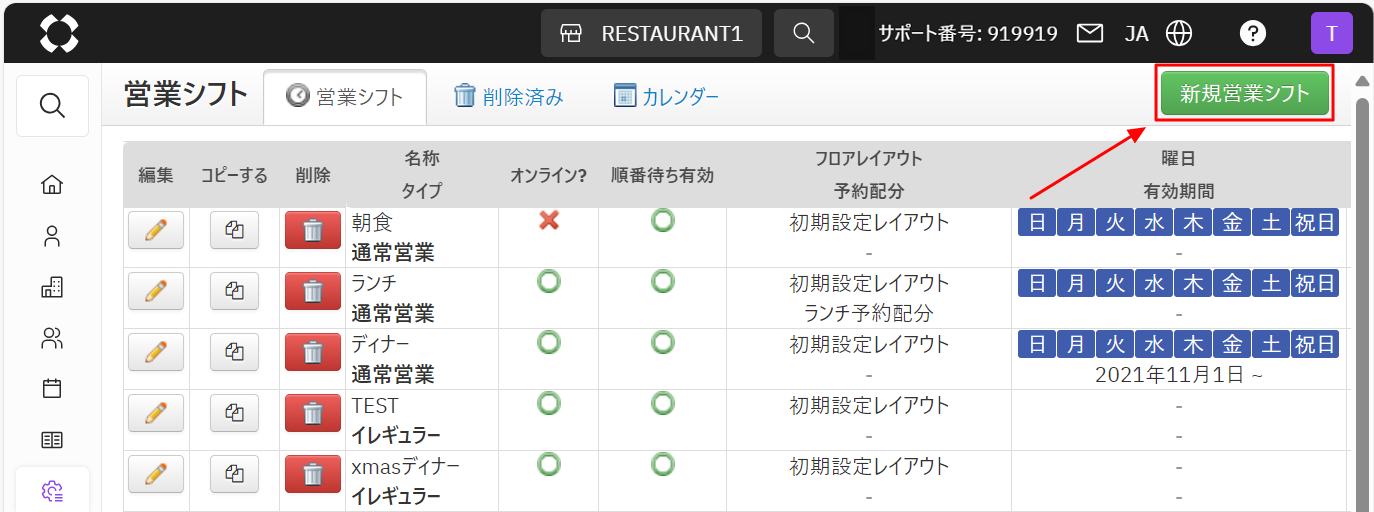Open the purple T user menu

[x=1331, y=33]
